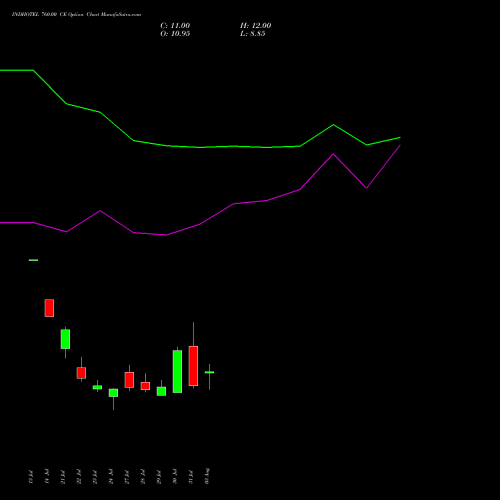Click the small flat green dash above the first date

click(x=33, y=260)
